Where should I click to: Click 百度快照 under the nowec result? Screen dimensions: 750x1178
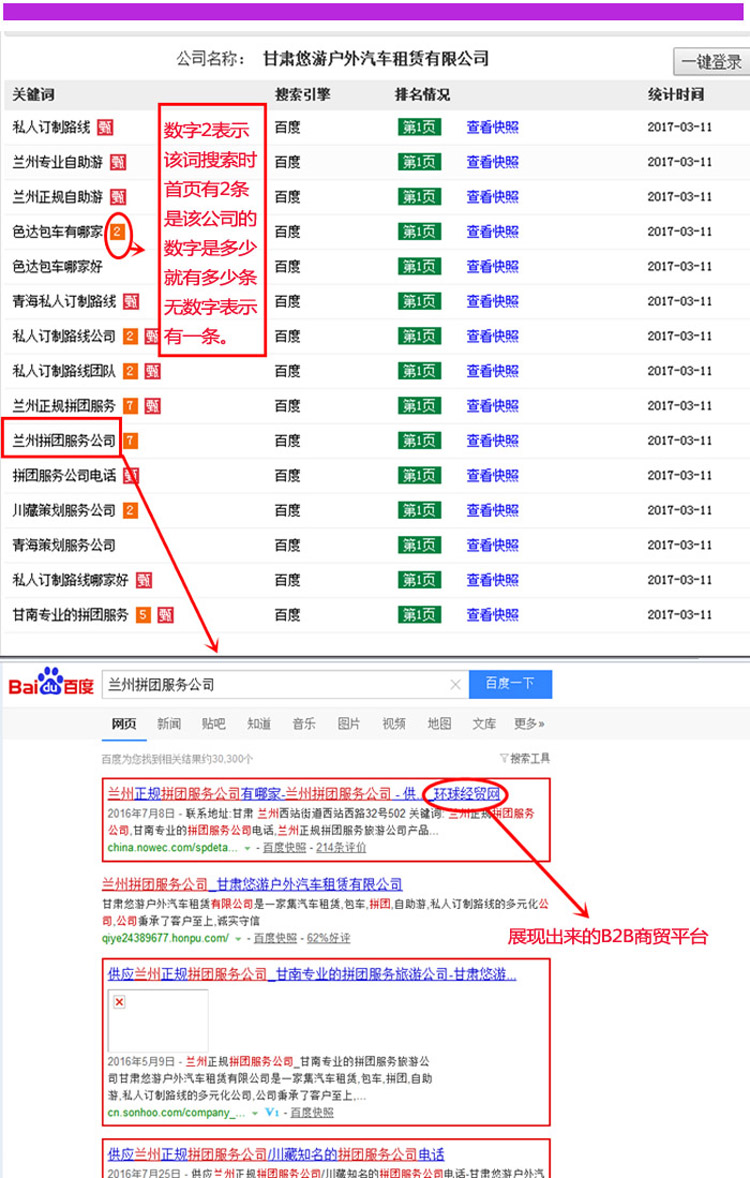(x=285, y=847)
